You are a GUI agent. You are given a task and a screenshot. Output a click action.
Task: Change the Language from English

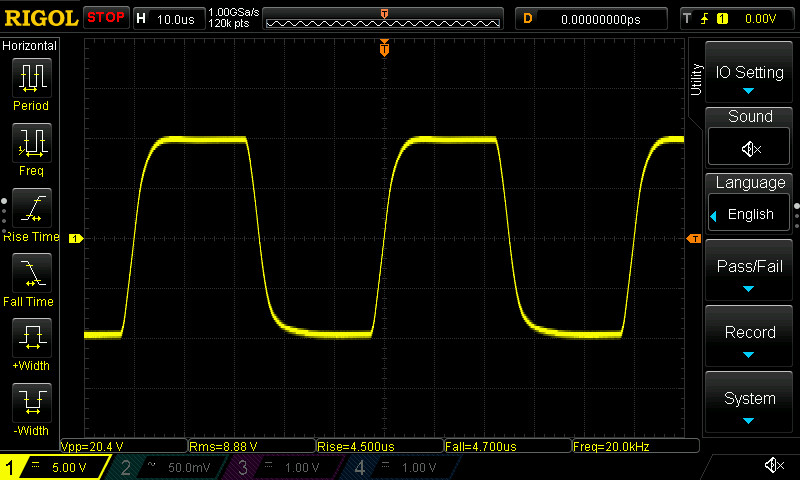click(749, 214)
